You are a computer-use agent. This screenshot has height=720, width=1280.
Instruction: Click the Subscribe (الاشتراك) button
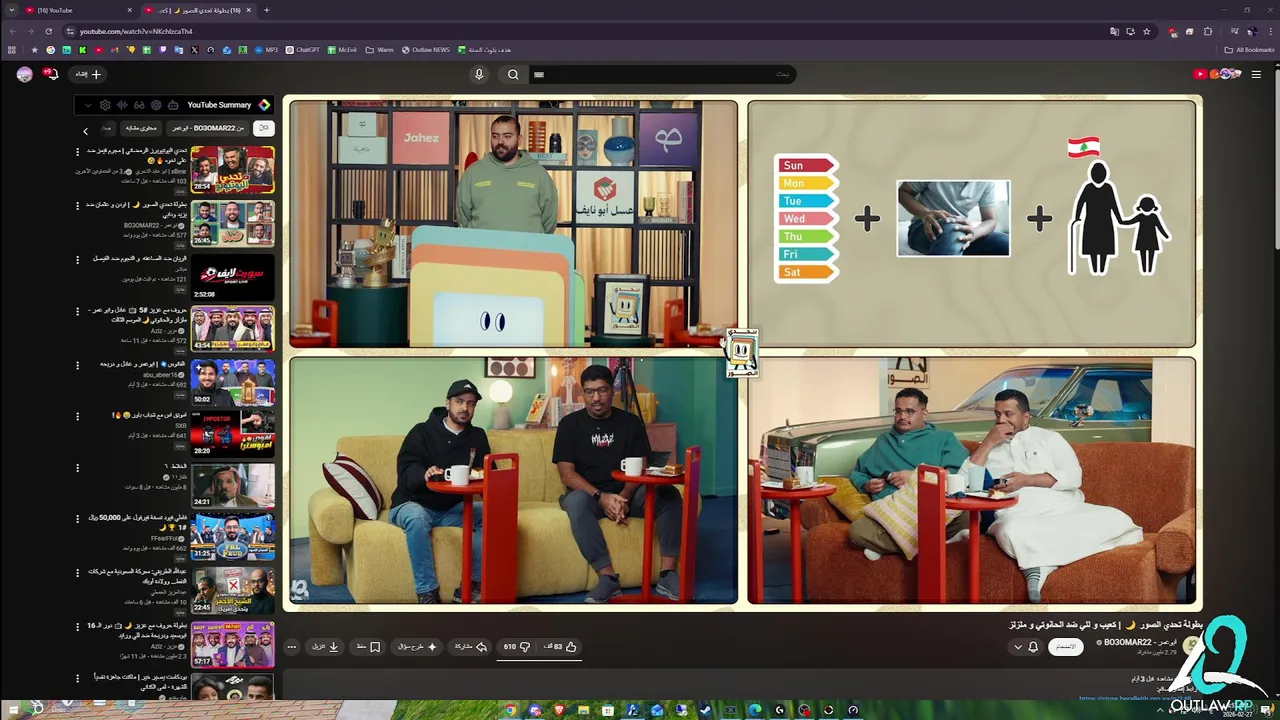click(1066, 647)
